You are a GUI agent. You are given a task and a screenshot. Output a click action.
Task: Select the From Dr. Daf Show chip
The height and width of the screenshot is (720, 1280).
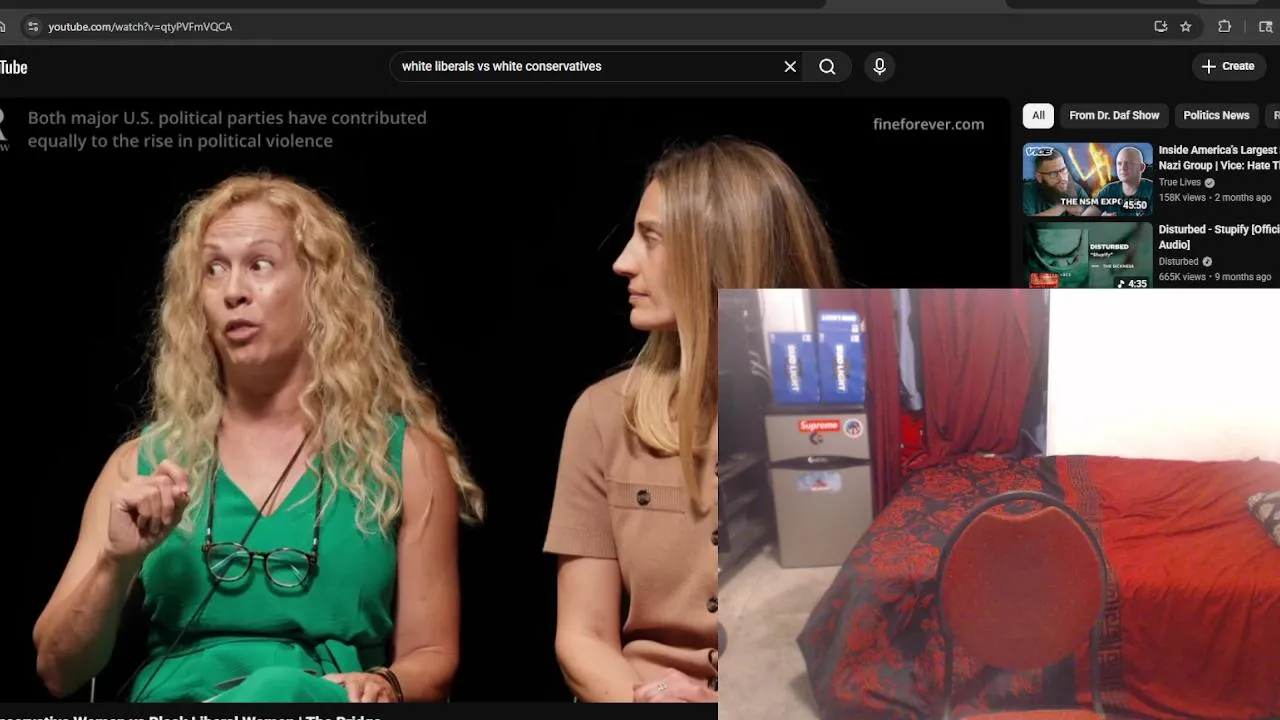[x=1114, y=115]
